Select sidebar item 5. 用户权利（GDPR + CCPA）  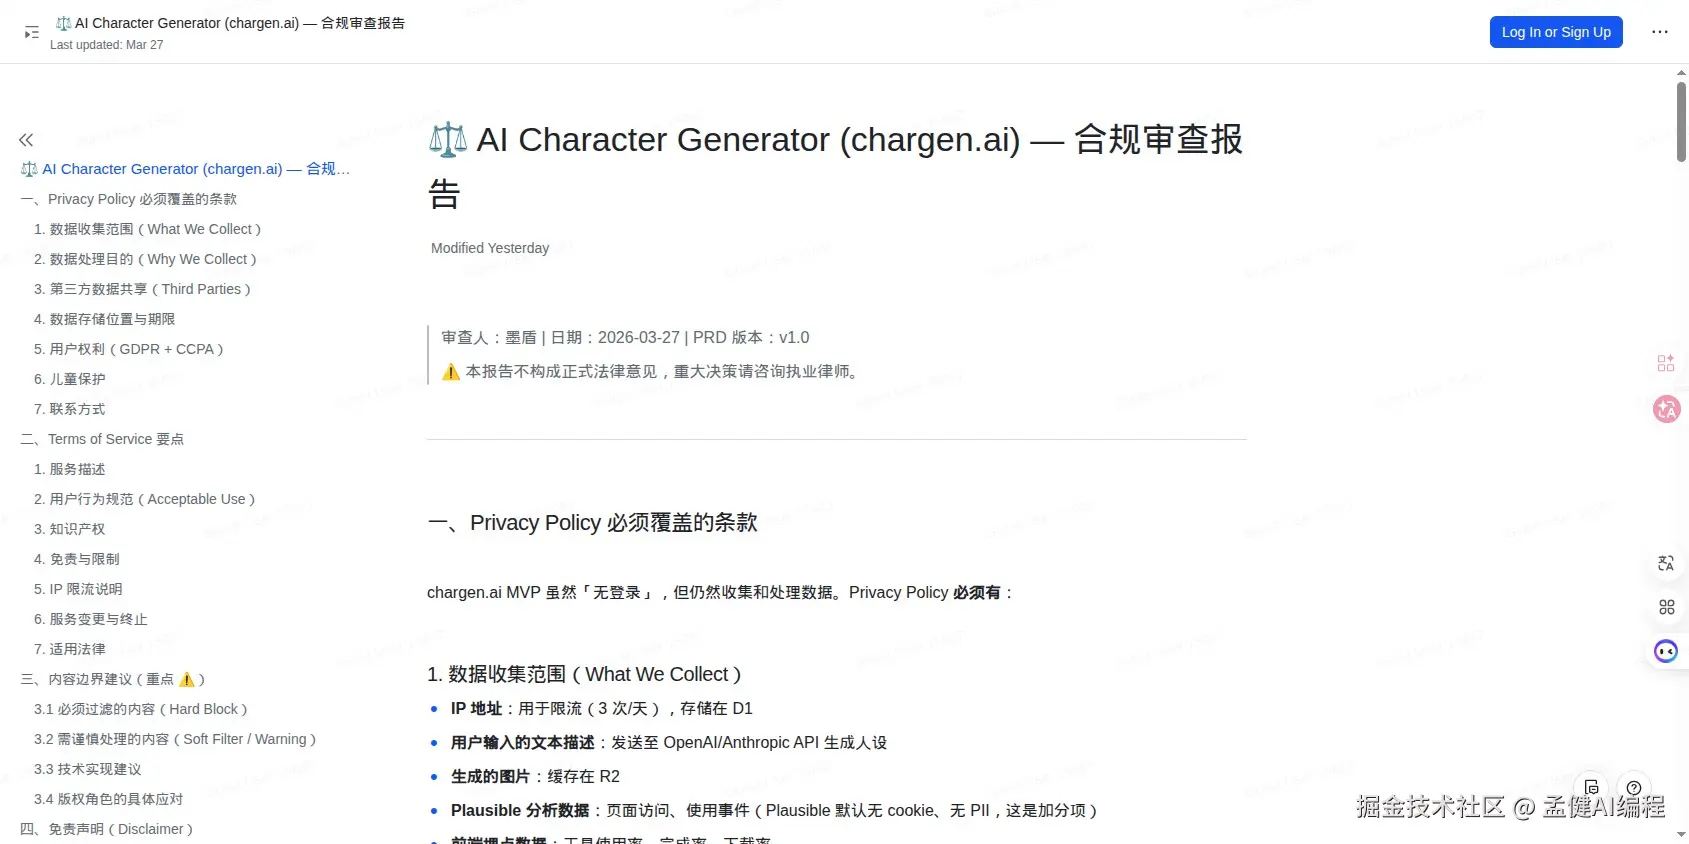pyautogui.click(x=132, y=349)
